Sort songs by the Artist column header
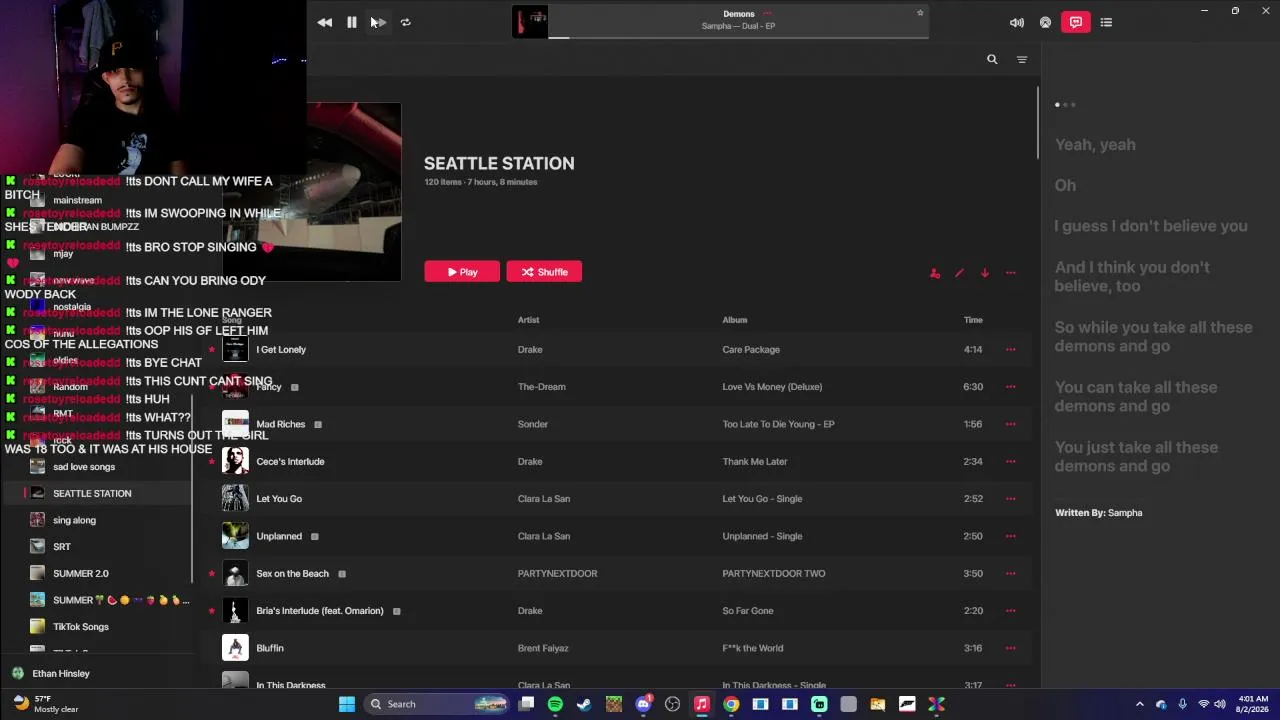Image resolution: width=1280 pixels, height=720 pixels. pyautogui.click(x=528, y=320)
